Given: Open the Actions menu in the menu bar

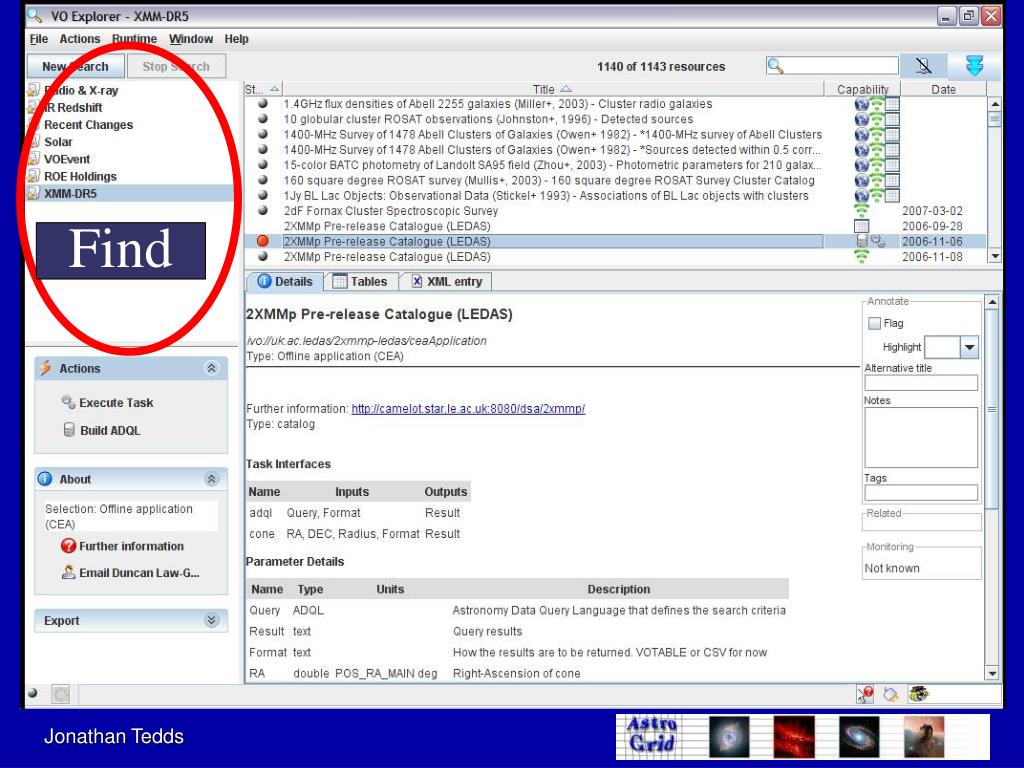Looking at the screenshot, I should coord(80,39).
